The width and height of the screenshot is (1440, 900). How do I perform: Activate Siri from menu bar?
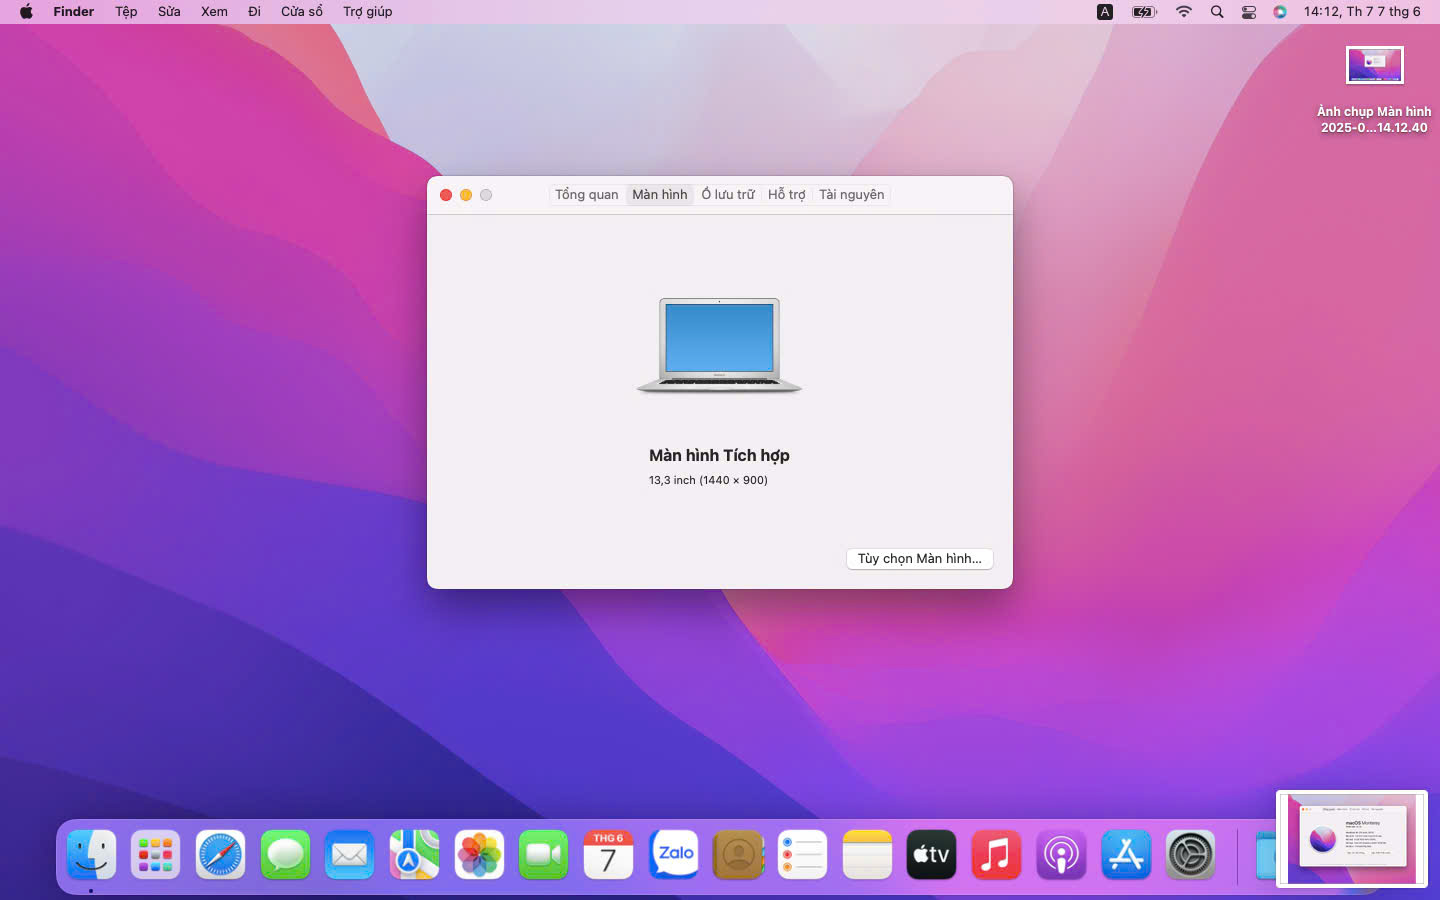[1280, 12]
